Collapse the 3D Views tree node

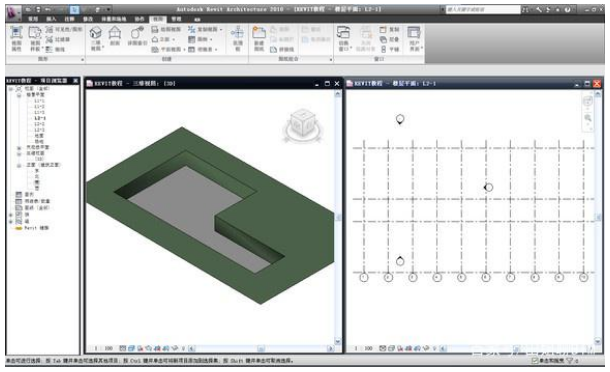pyautogui.click(x=19, y=154)
